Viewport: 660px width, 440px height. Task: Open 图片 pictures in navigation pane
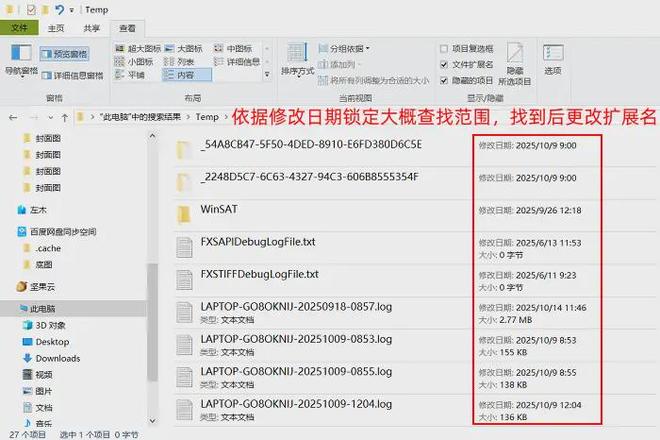tap(38, 391)
